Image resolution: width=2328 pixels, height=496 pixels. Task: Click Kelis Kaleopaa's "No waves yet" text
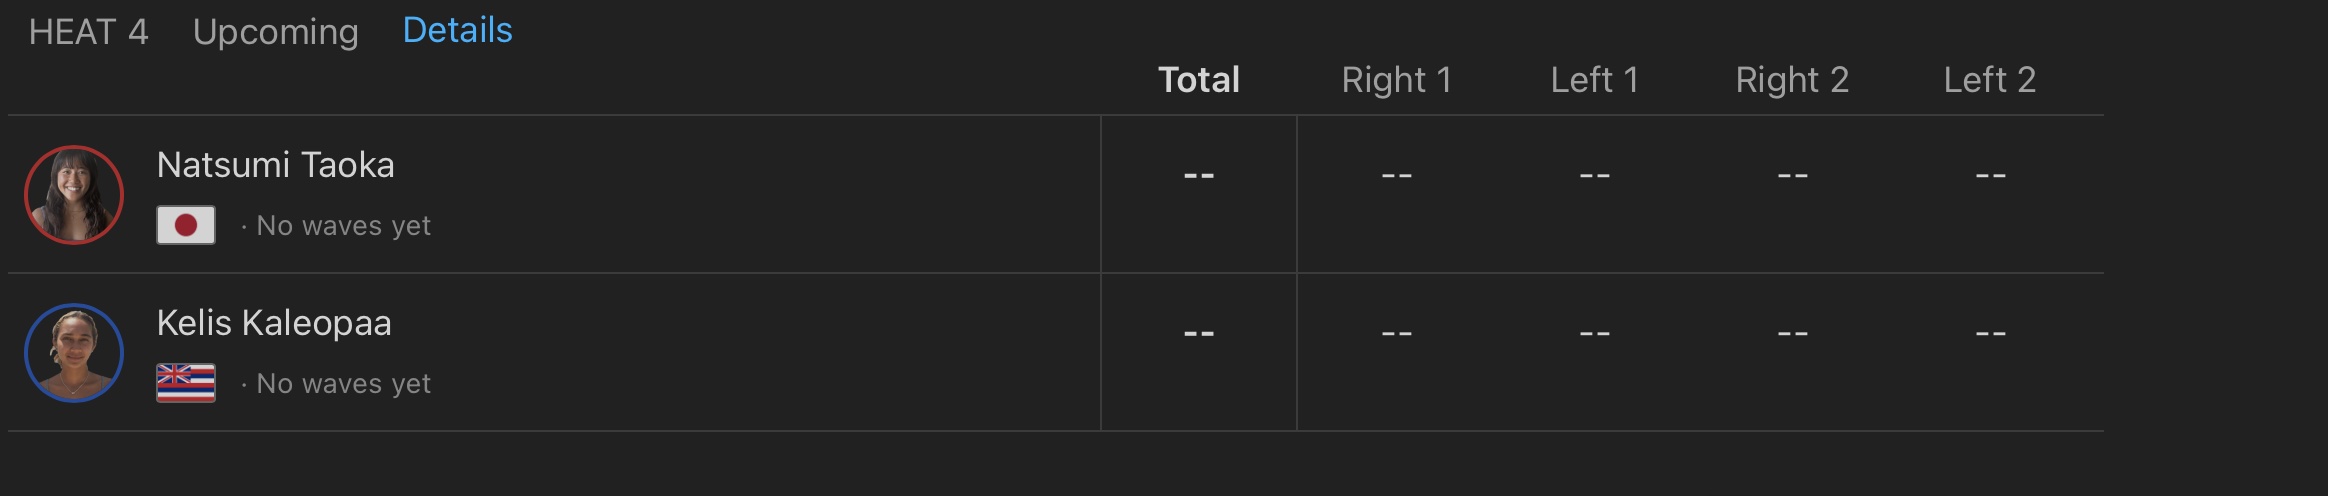click(x=343, y=384)
